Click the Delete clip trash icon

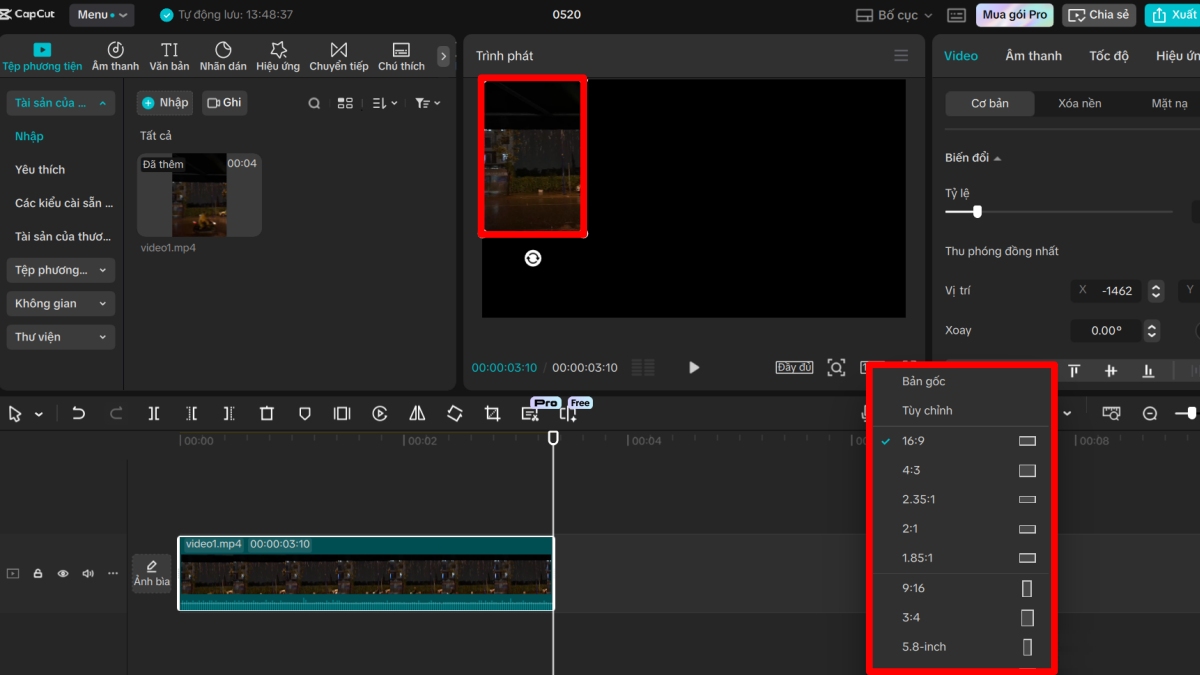(x=266, y=412)
